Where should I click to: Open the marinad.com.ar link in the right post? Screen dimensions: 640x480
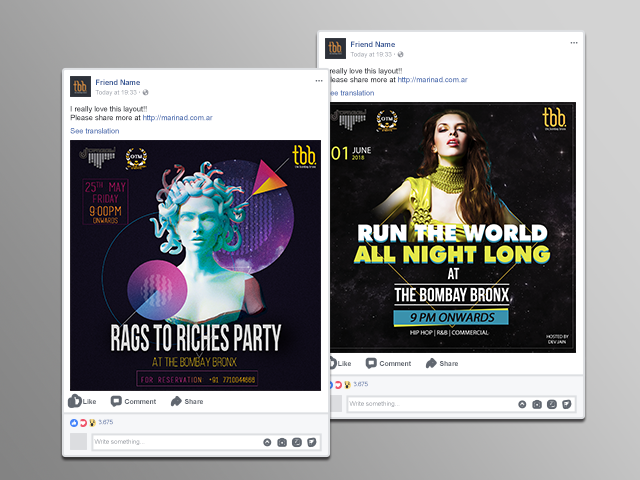(x=432, y=80)
